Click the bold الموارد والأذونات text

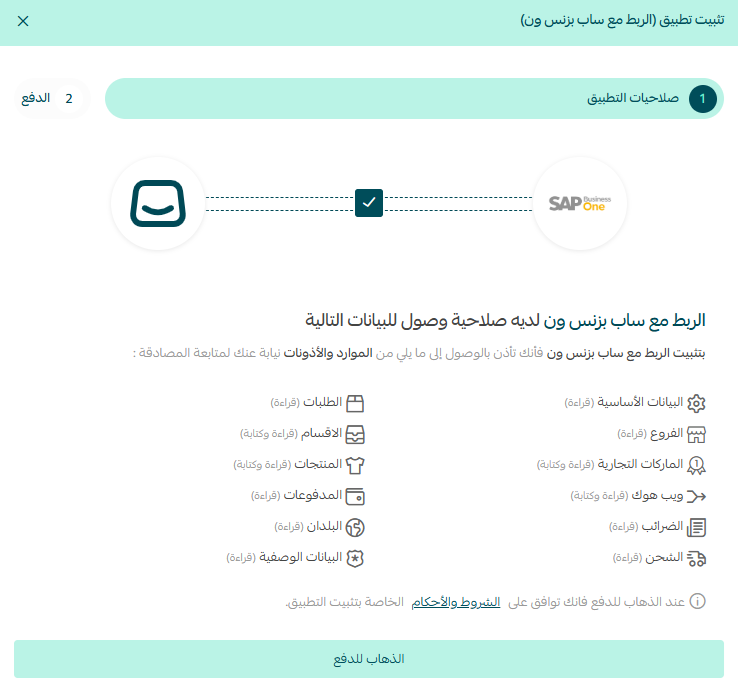328,353
